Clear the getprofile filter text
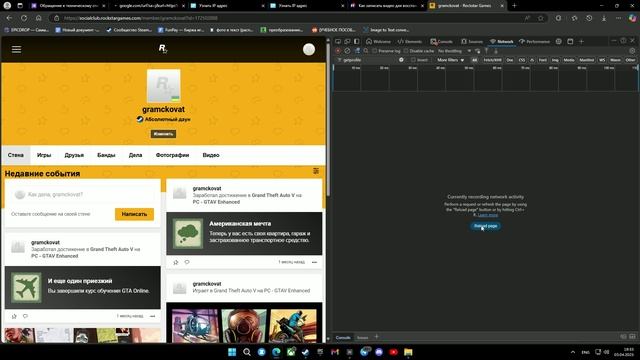 (401, 60)
